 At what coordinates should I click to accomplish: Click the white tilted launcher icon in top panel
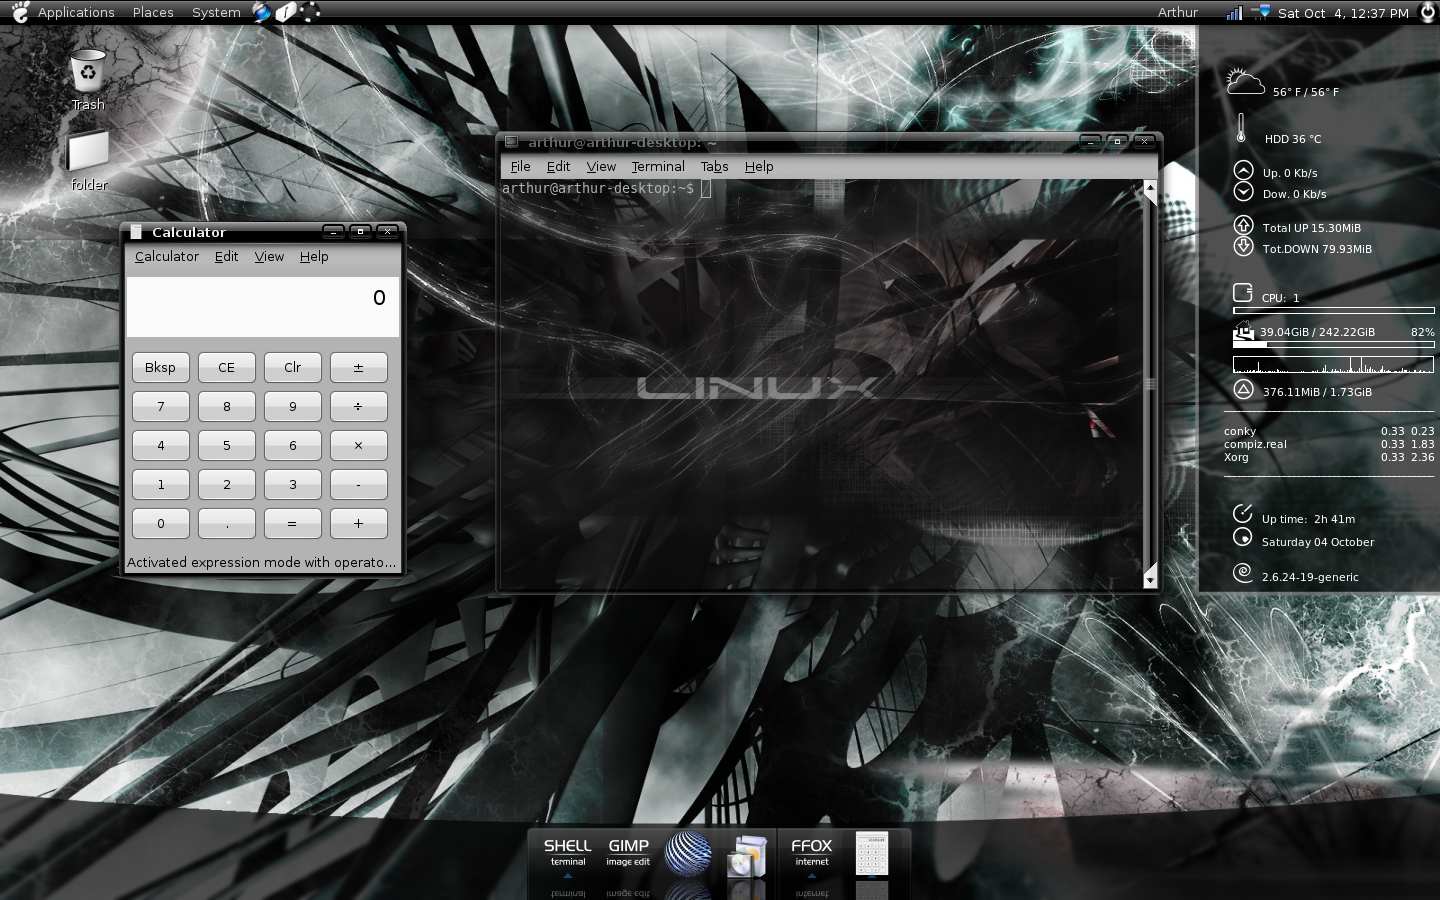coord(286,12)
